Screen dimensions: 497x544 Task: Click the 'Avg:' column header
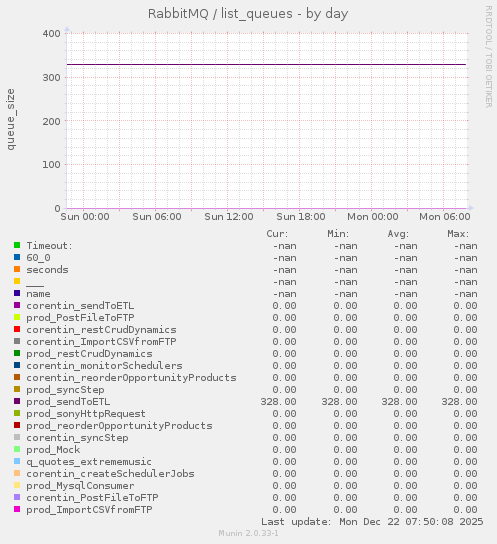coord(398,233)
